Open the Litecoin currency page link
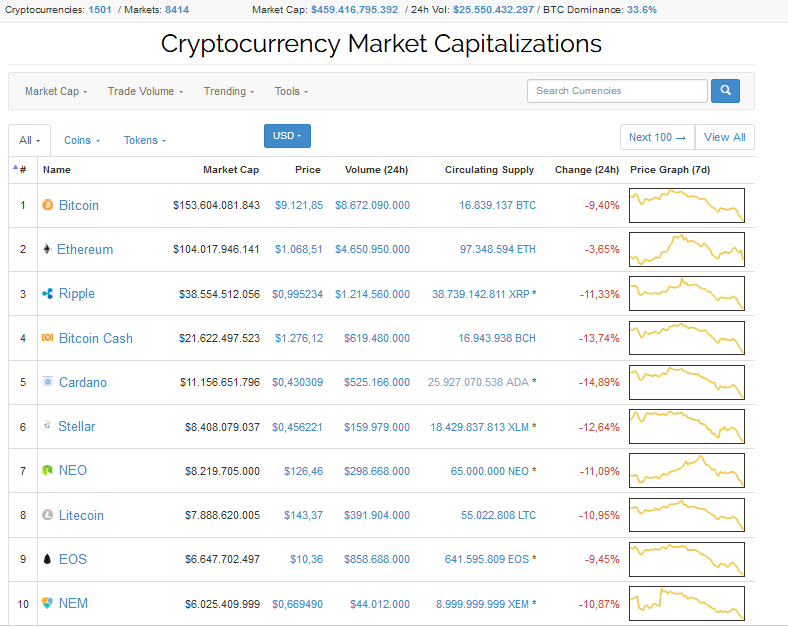The image size is (788, 627). [x=81, y=515]
